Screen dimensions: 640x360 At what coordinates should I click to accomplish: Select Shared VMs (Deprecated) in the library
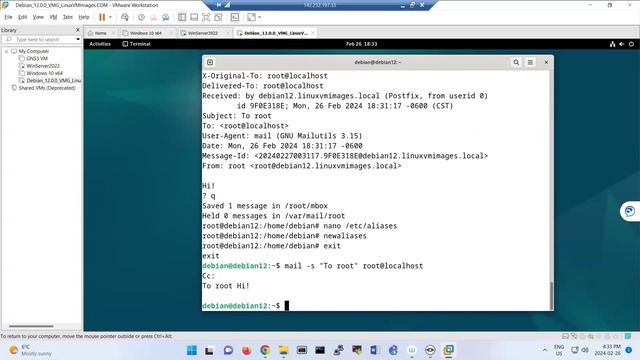click(x=43, y=88)
